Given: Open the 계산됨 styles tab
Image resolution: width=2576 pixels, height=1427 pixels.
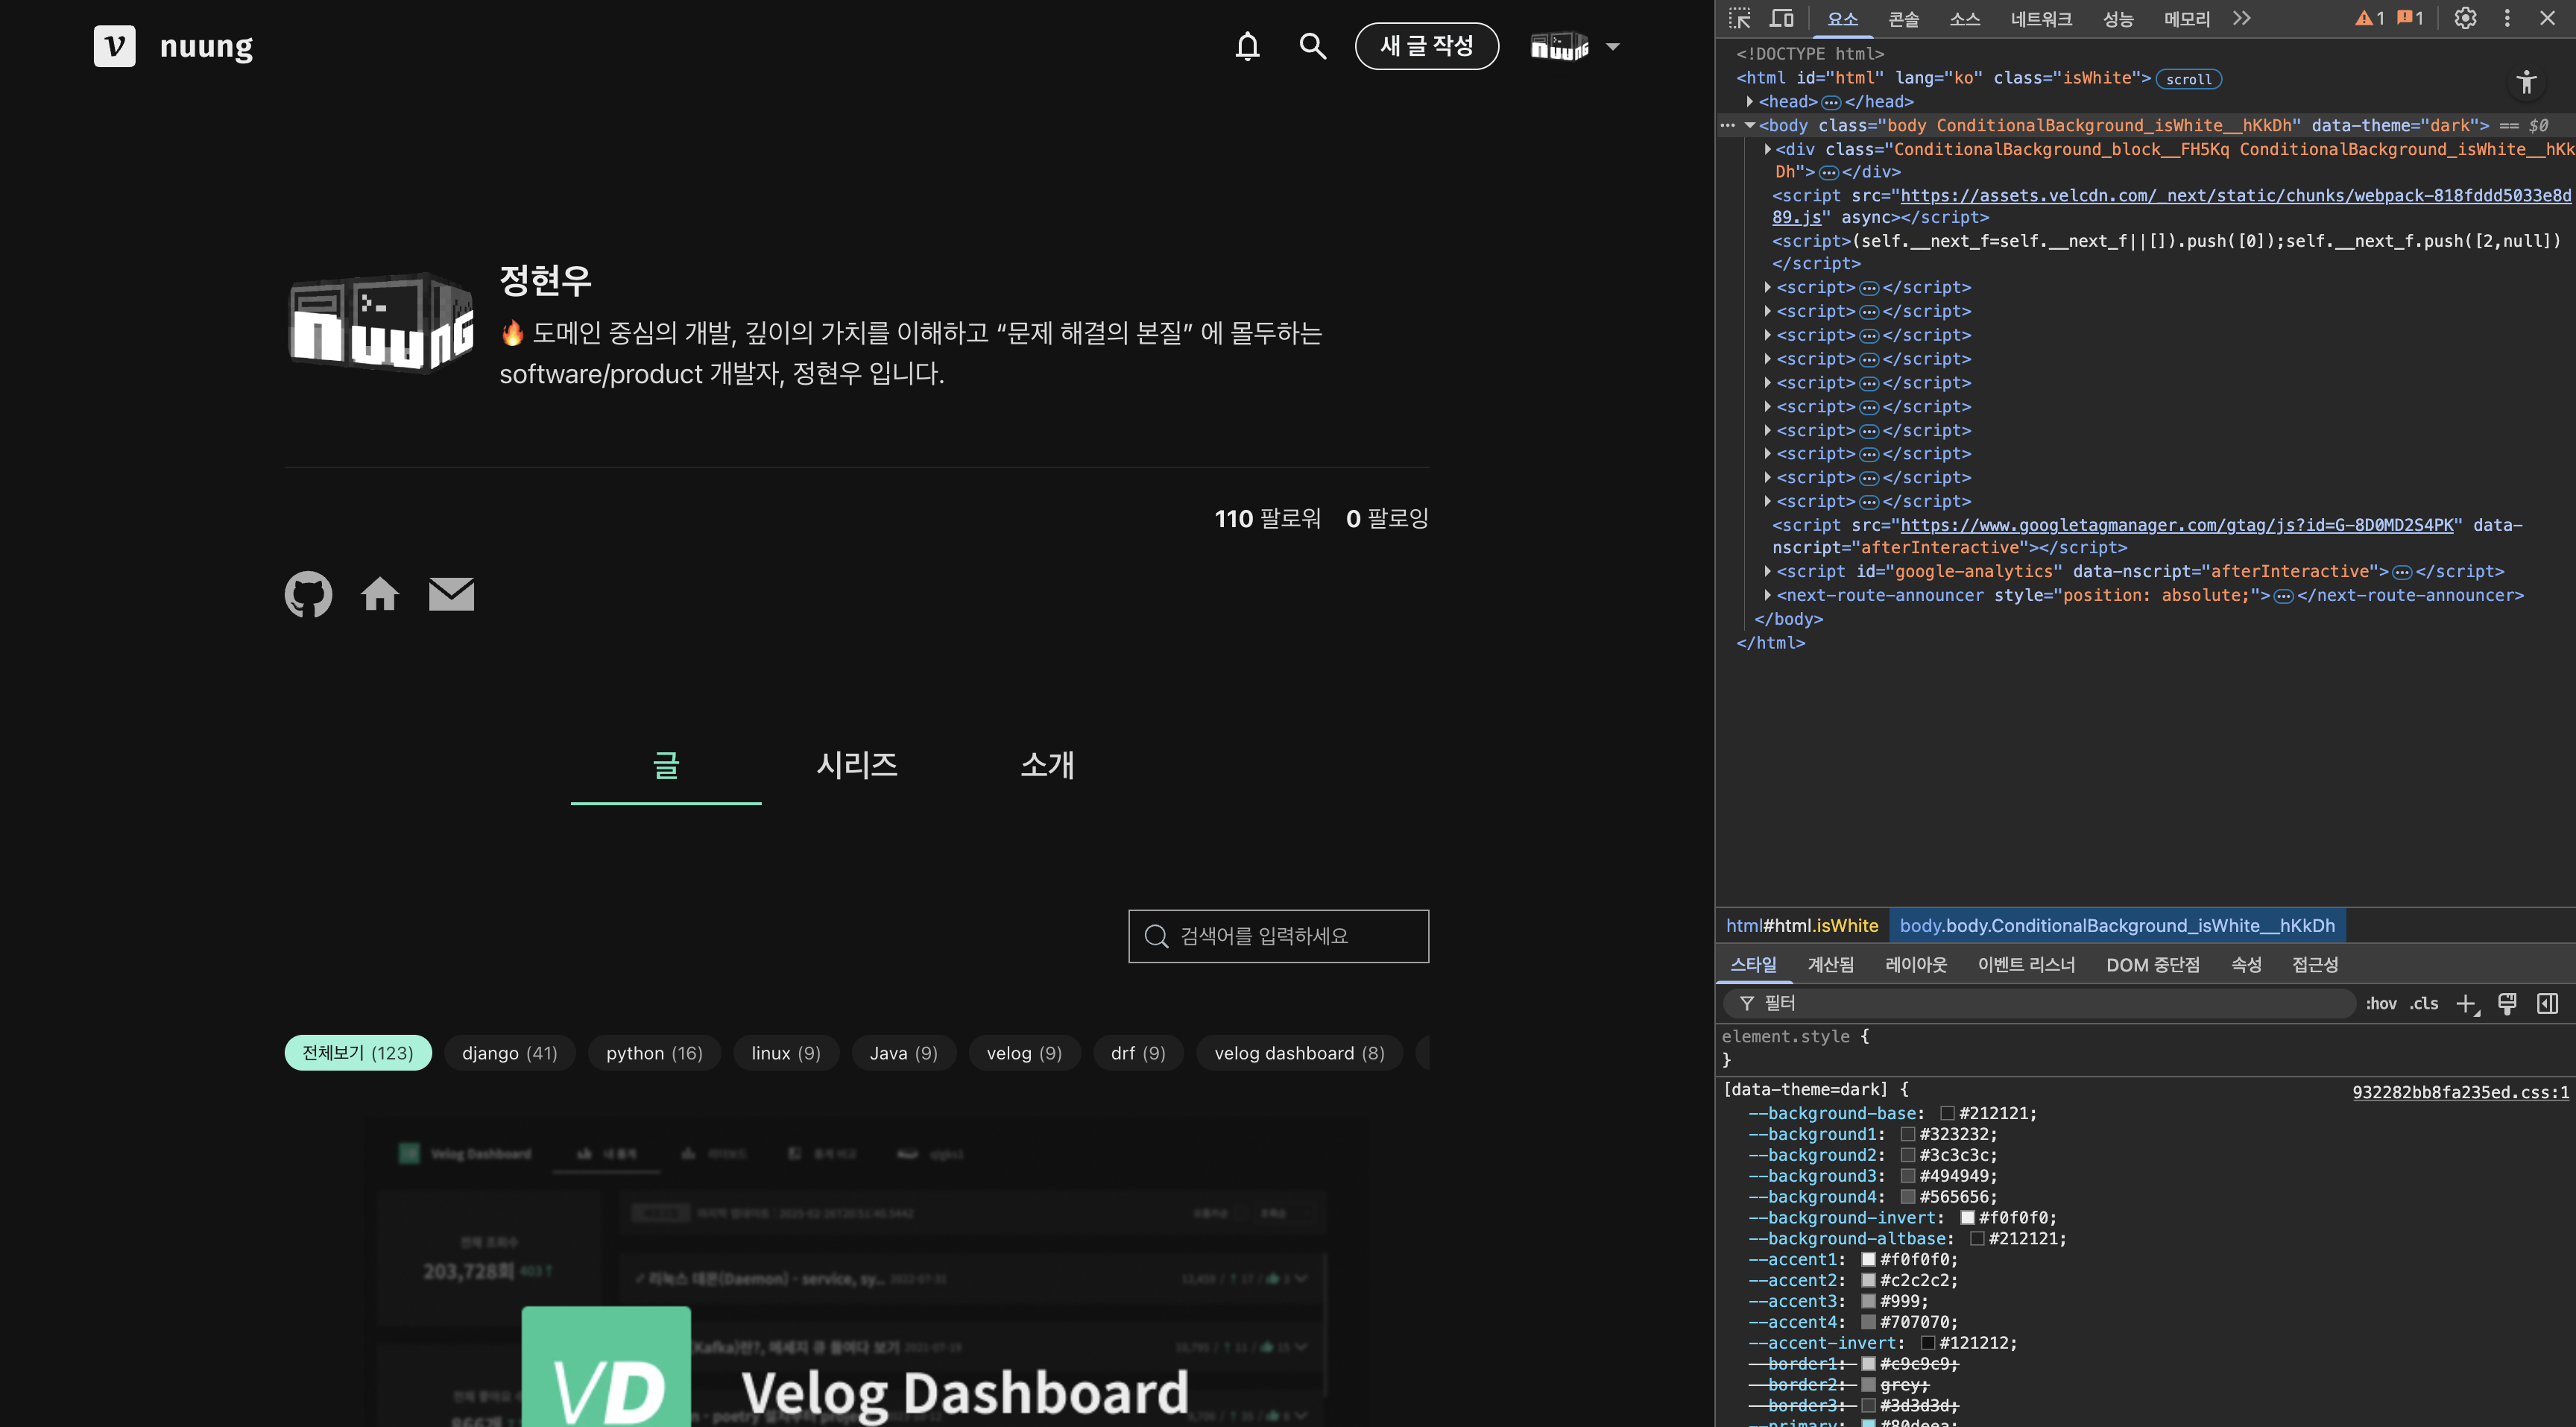Looking at the screenshot, I should click(x=1830, y=965).
